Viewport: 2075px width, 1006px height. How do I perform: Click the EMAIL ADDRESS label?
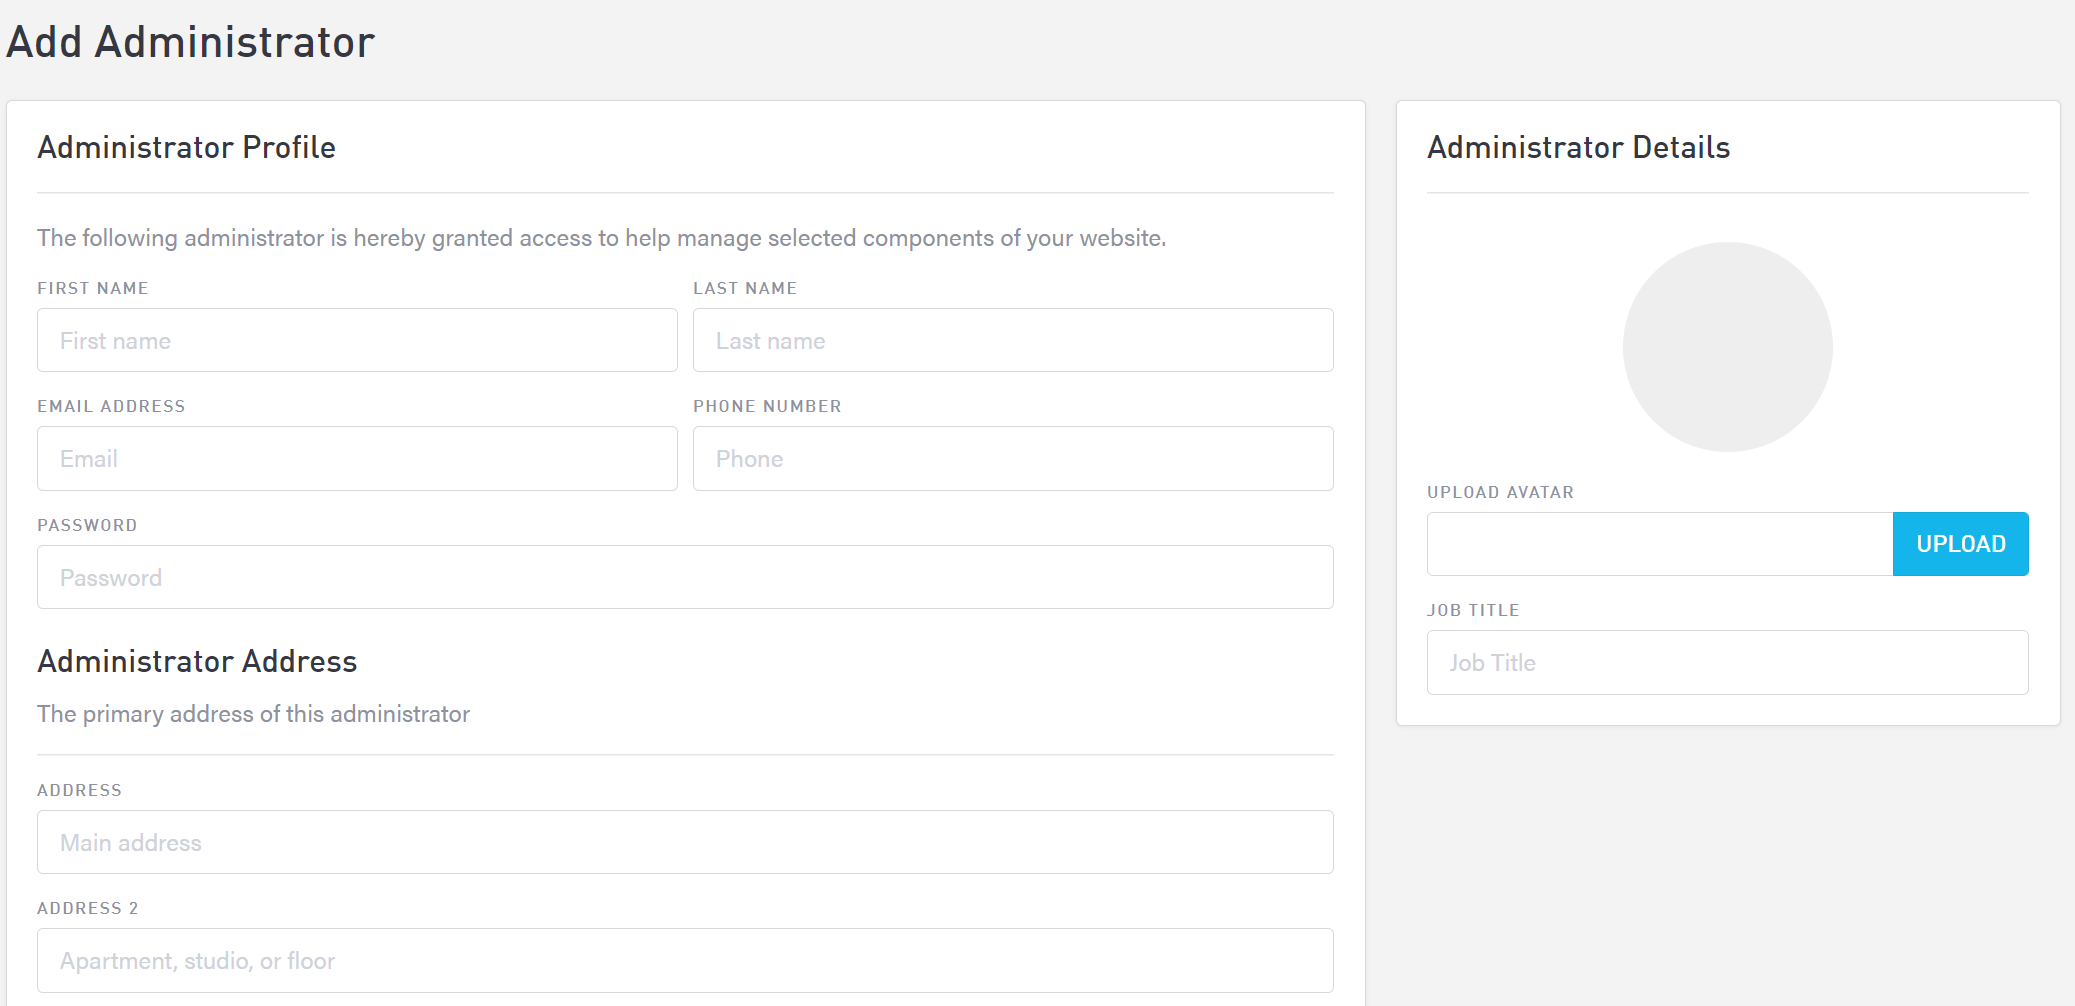tap(111, 406)
